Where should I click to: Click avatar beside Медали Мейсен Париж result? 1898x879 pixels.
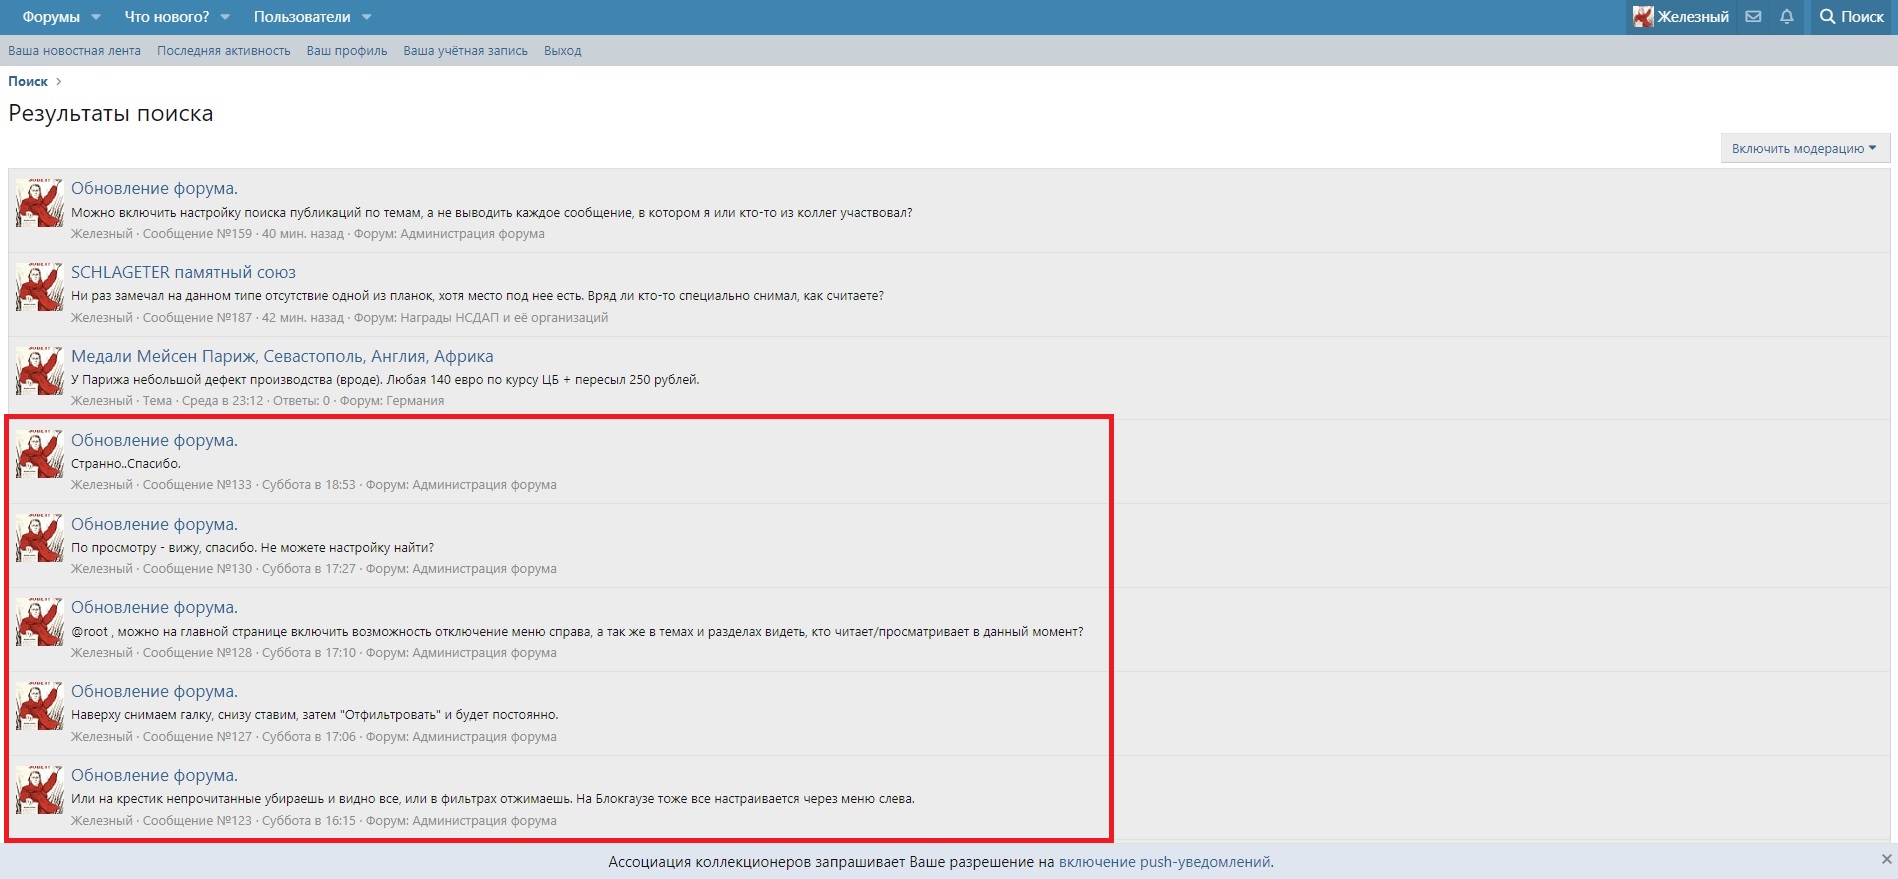pyautogui.click(x=40, y=371)
